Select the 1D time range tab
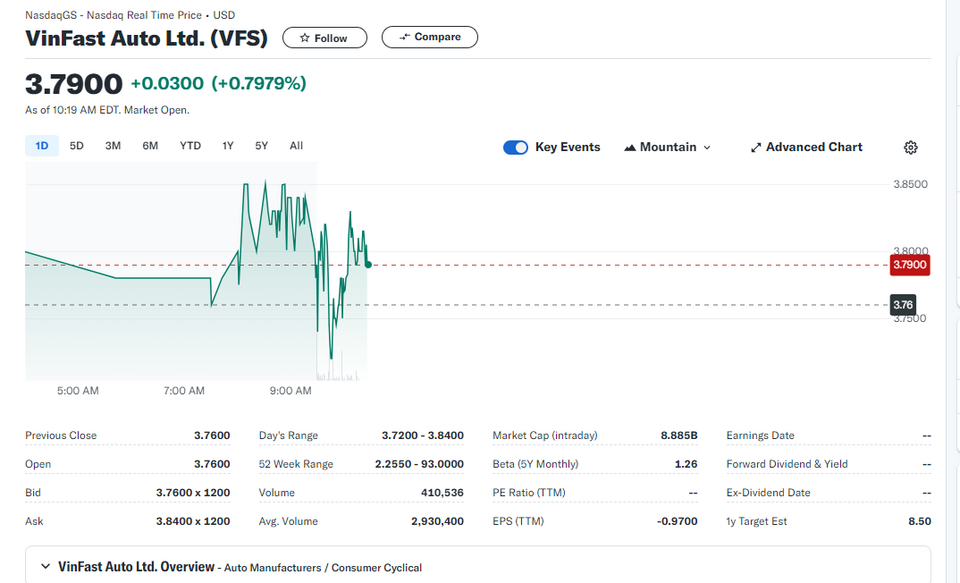The height and width of the screenshot is (583, 960). 42,146
